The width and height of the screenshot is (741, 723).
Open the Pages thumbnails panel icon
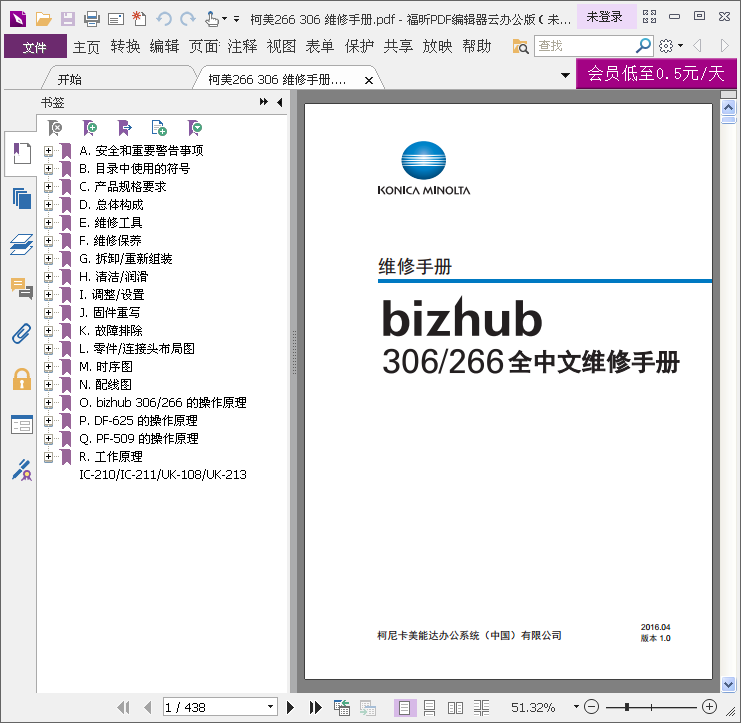pos(22,198)
